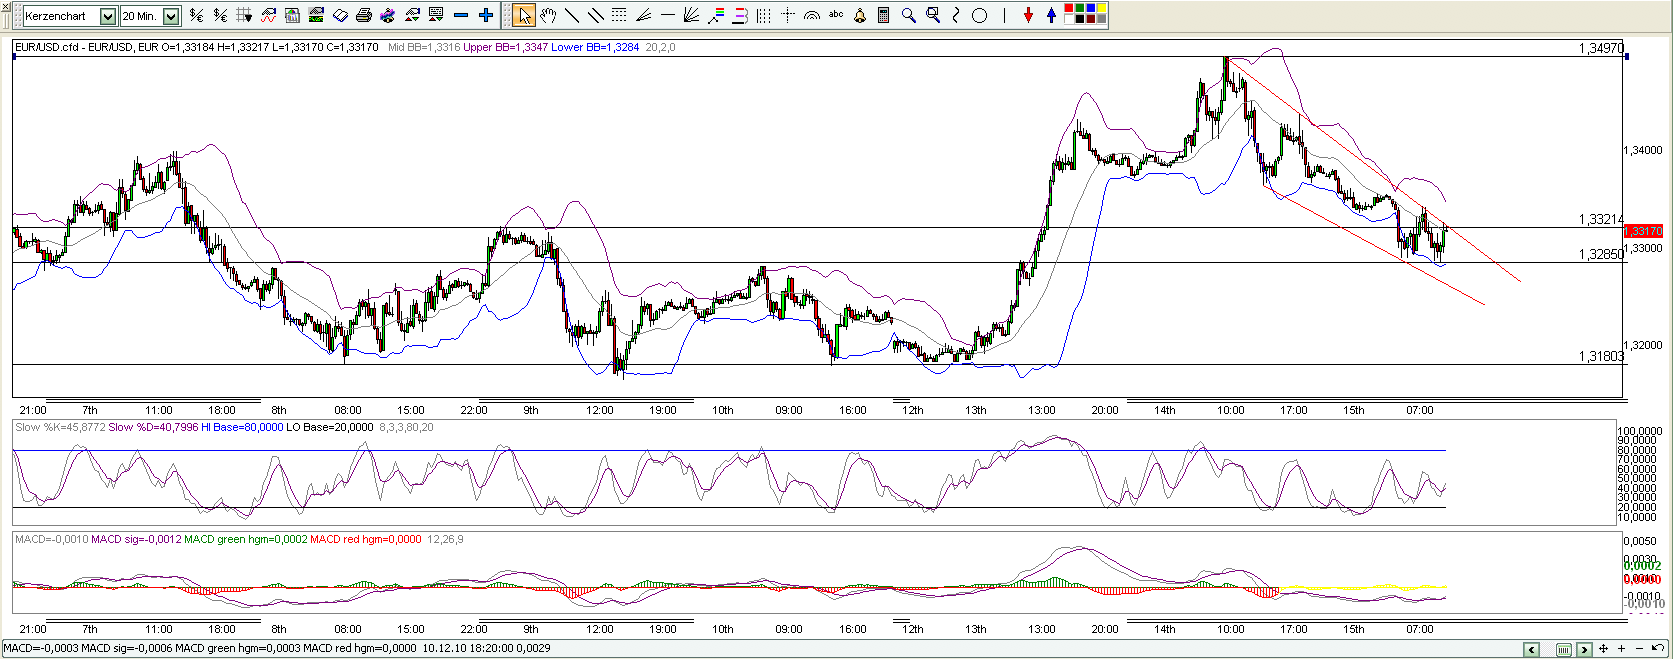Click the printer icon
The image size is (1673, 659).
coord(364,15)
